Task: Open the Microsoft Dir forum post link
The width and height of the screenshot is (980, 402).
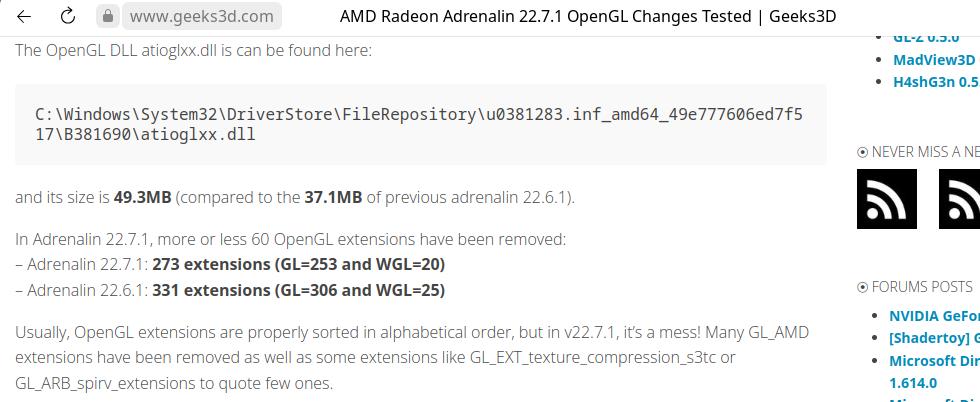Action: [934, 361]
